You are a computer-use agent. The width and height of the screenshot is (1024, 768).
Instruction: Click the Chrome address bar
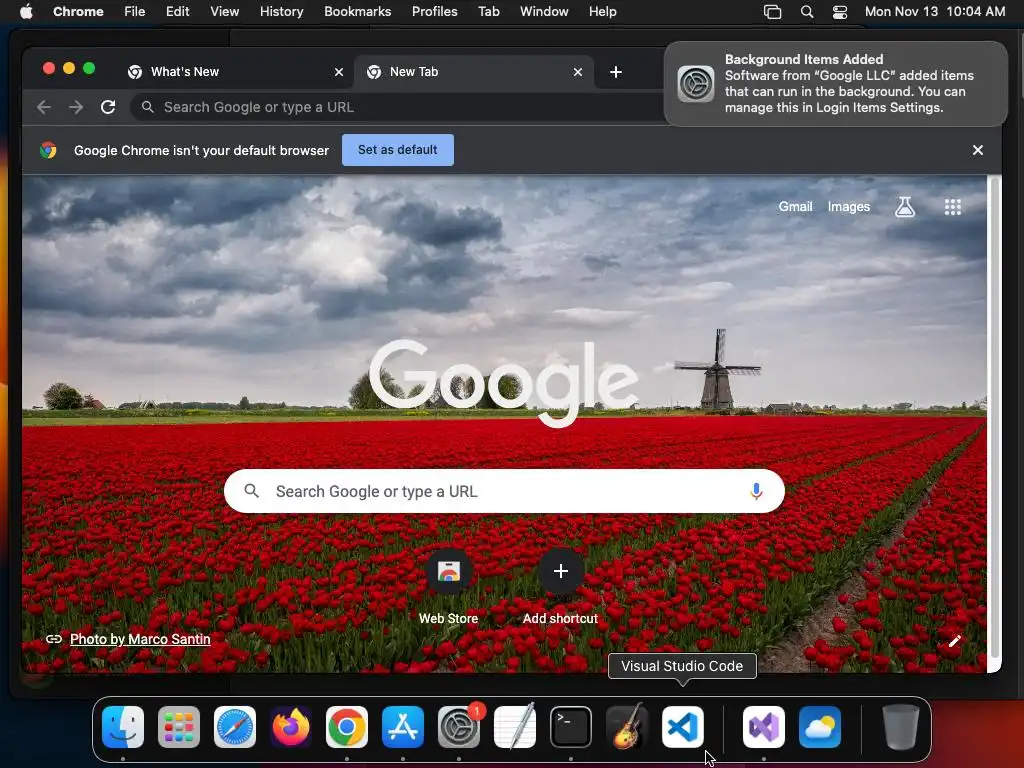coord(397,107)
